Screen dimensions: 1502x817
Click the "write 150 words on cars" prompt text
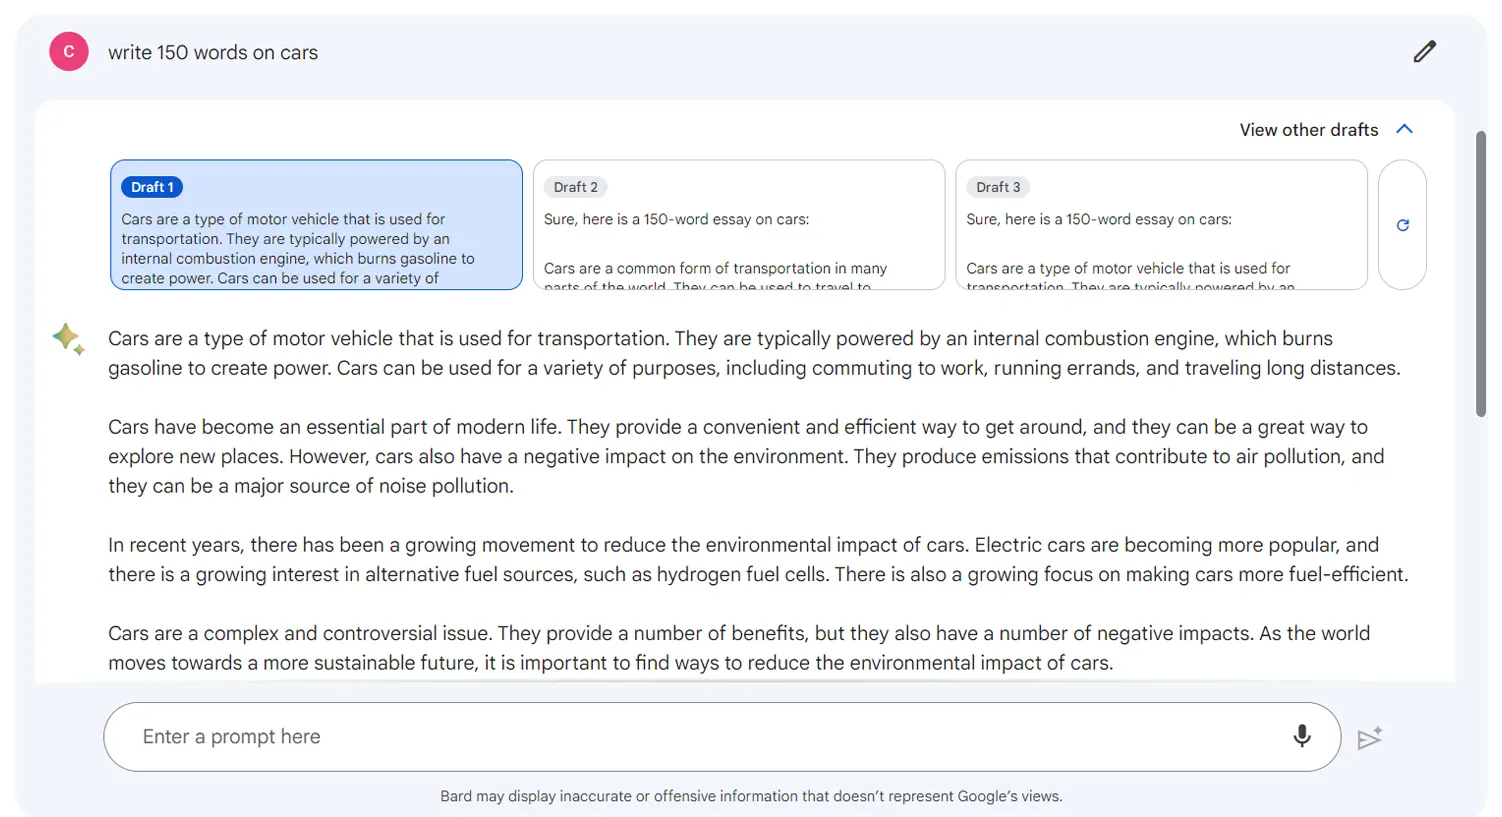click(213, 53)
